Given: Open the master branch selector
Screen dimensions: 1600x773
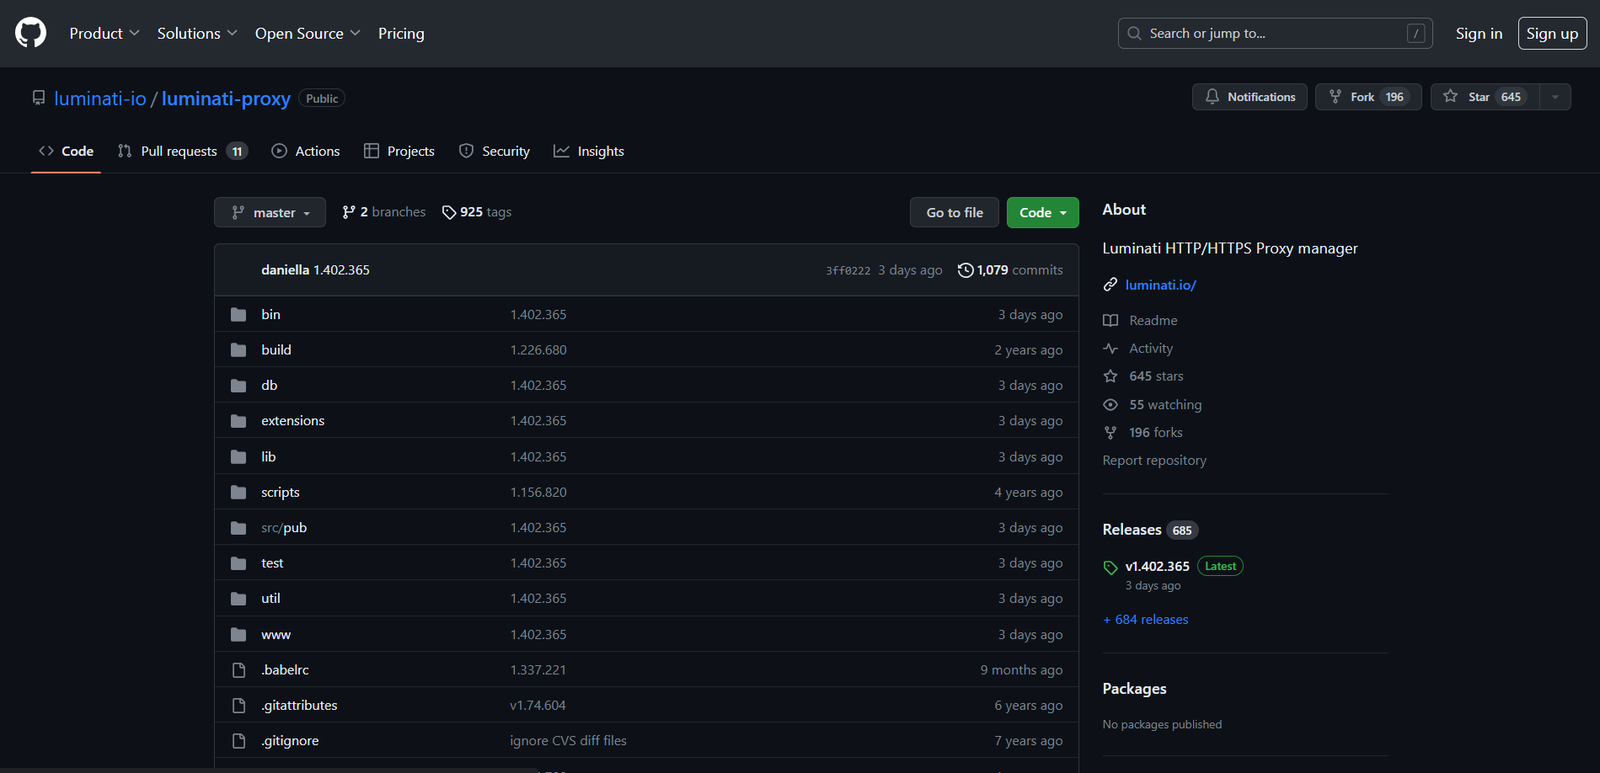Looking at the screenshot, I should pyautogui.click(x=270, y=212).
